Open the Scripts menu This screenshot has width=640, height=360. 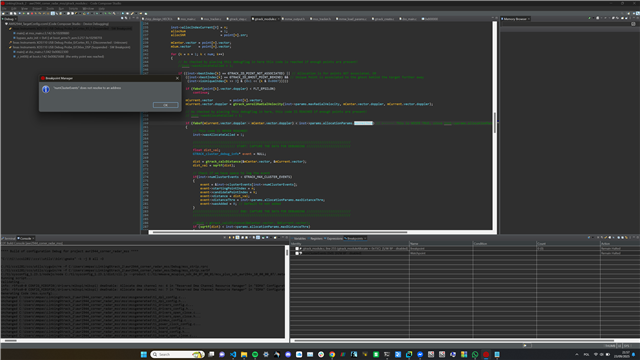pos(73,8)
